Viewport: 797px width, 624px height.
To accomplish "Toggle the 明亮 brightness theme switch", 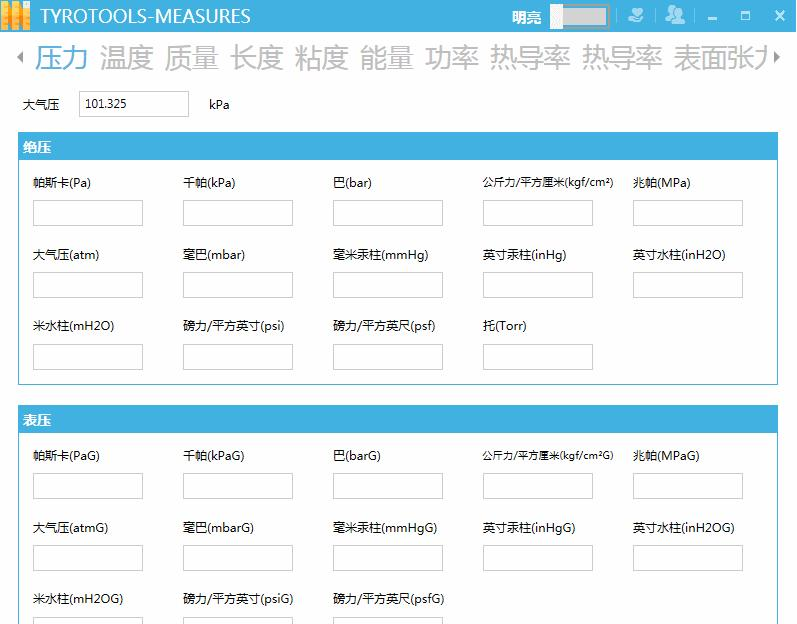I will (579, 17).
